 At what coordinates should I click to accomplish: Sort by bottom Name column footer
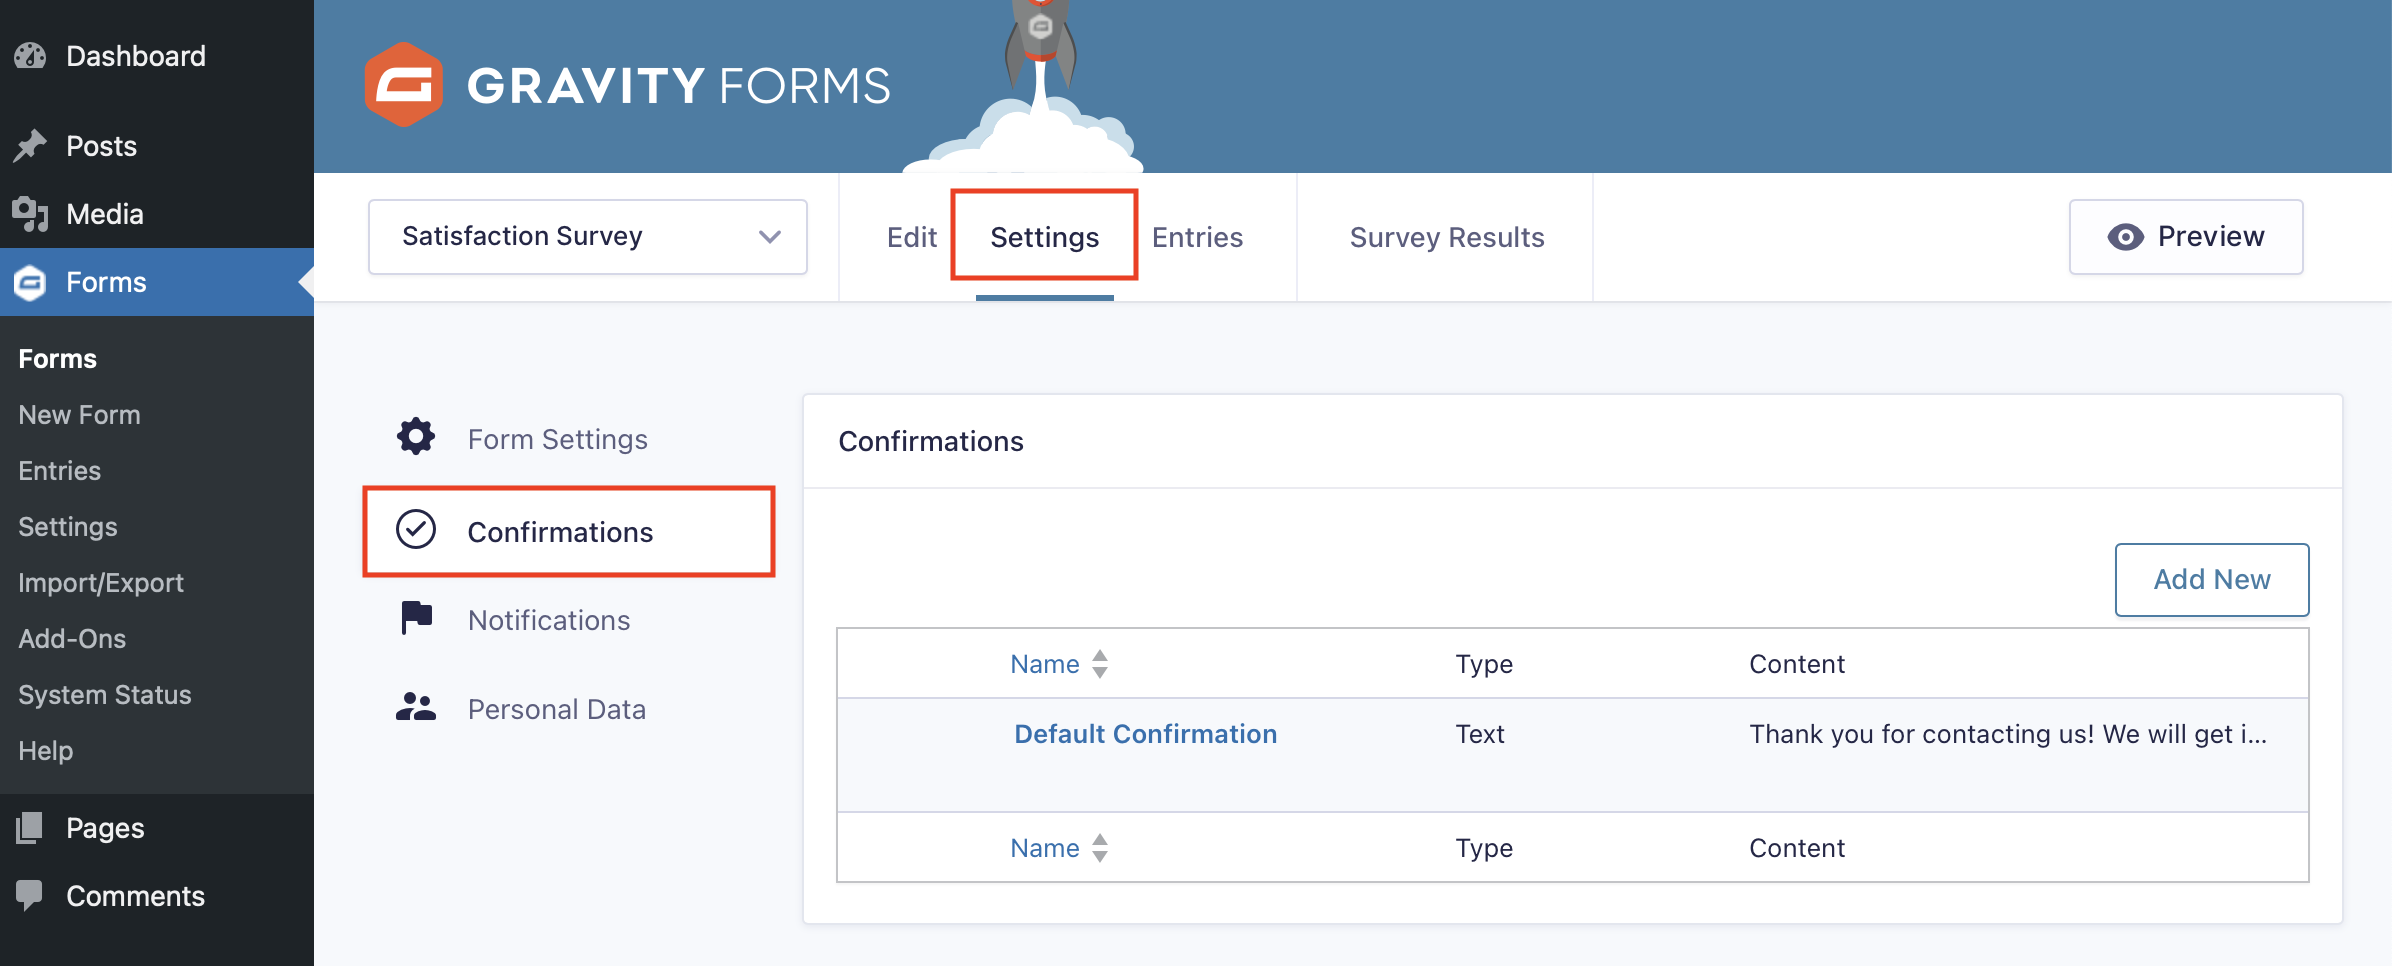click(1044, 848)
